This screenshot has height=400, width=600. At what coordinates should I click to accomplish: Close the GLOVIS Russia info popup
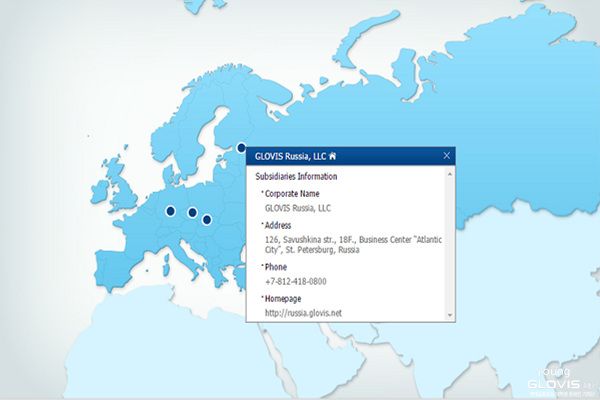tap(446, 155)
